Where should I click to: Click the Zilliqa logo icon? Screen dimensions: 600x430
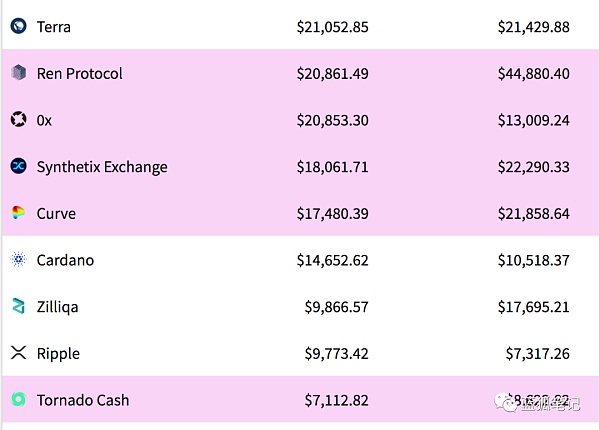pos(18,307)
